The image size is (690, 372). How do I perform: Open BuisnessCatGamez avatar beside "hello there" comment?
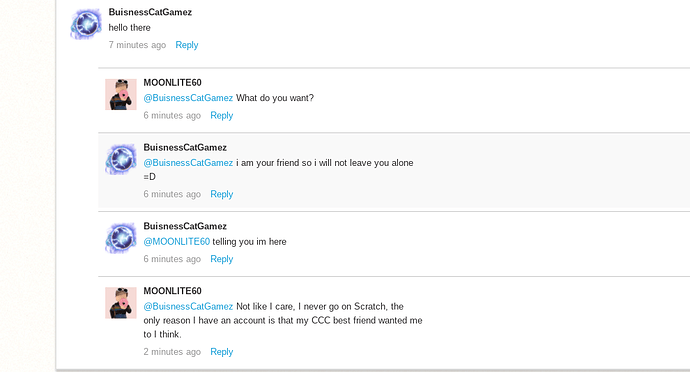(86, 24)
